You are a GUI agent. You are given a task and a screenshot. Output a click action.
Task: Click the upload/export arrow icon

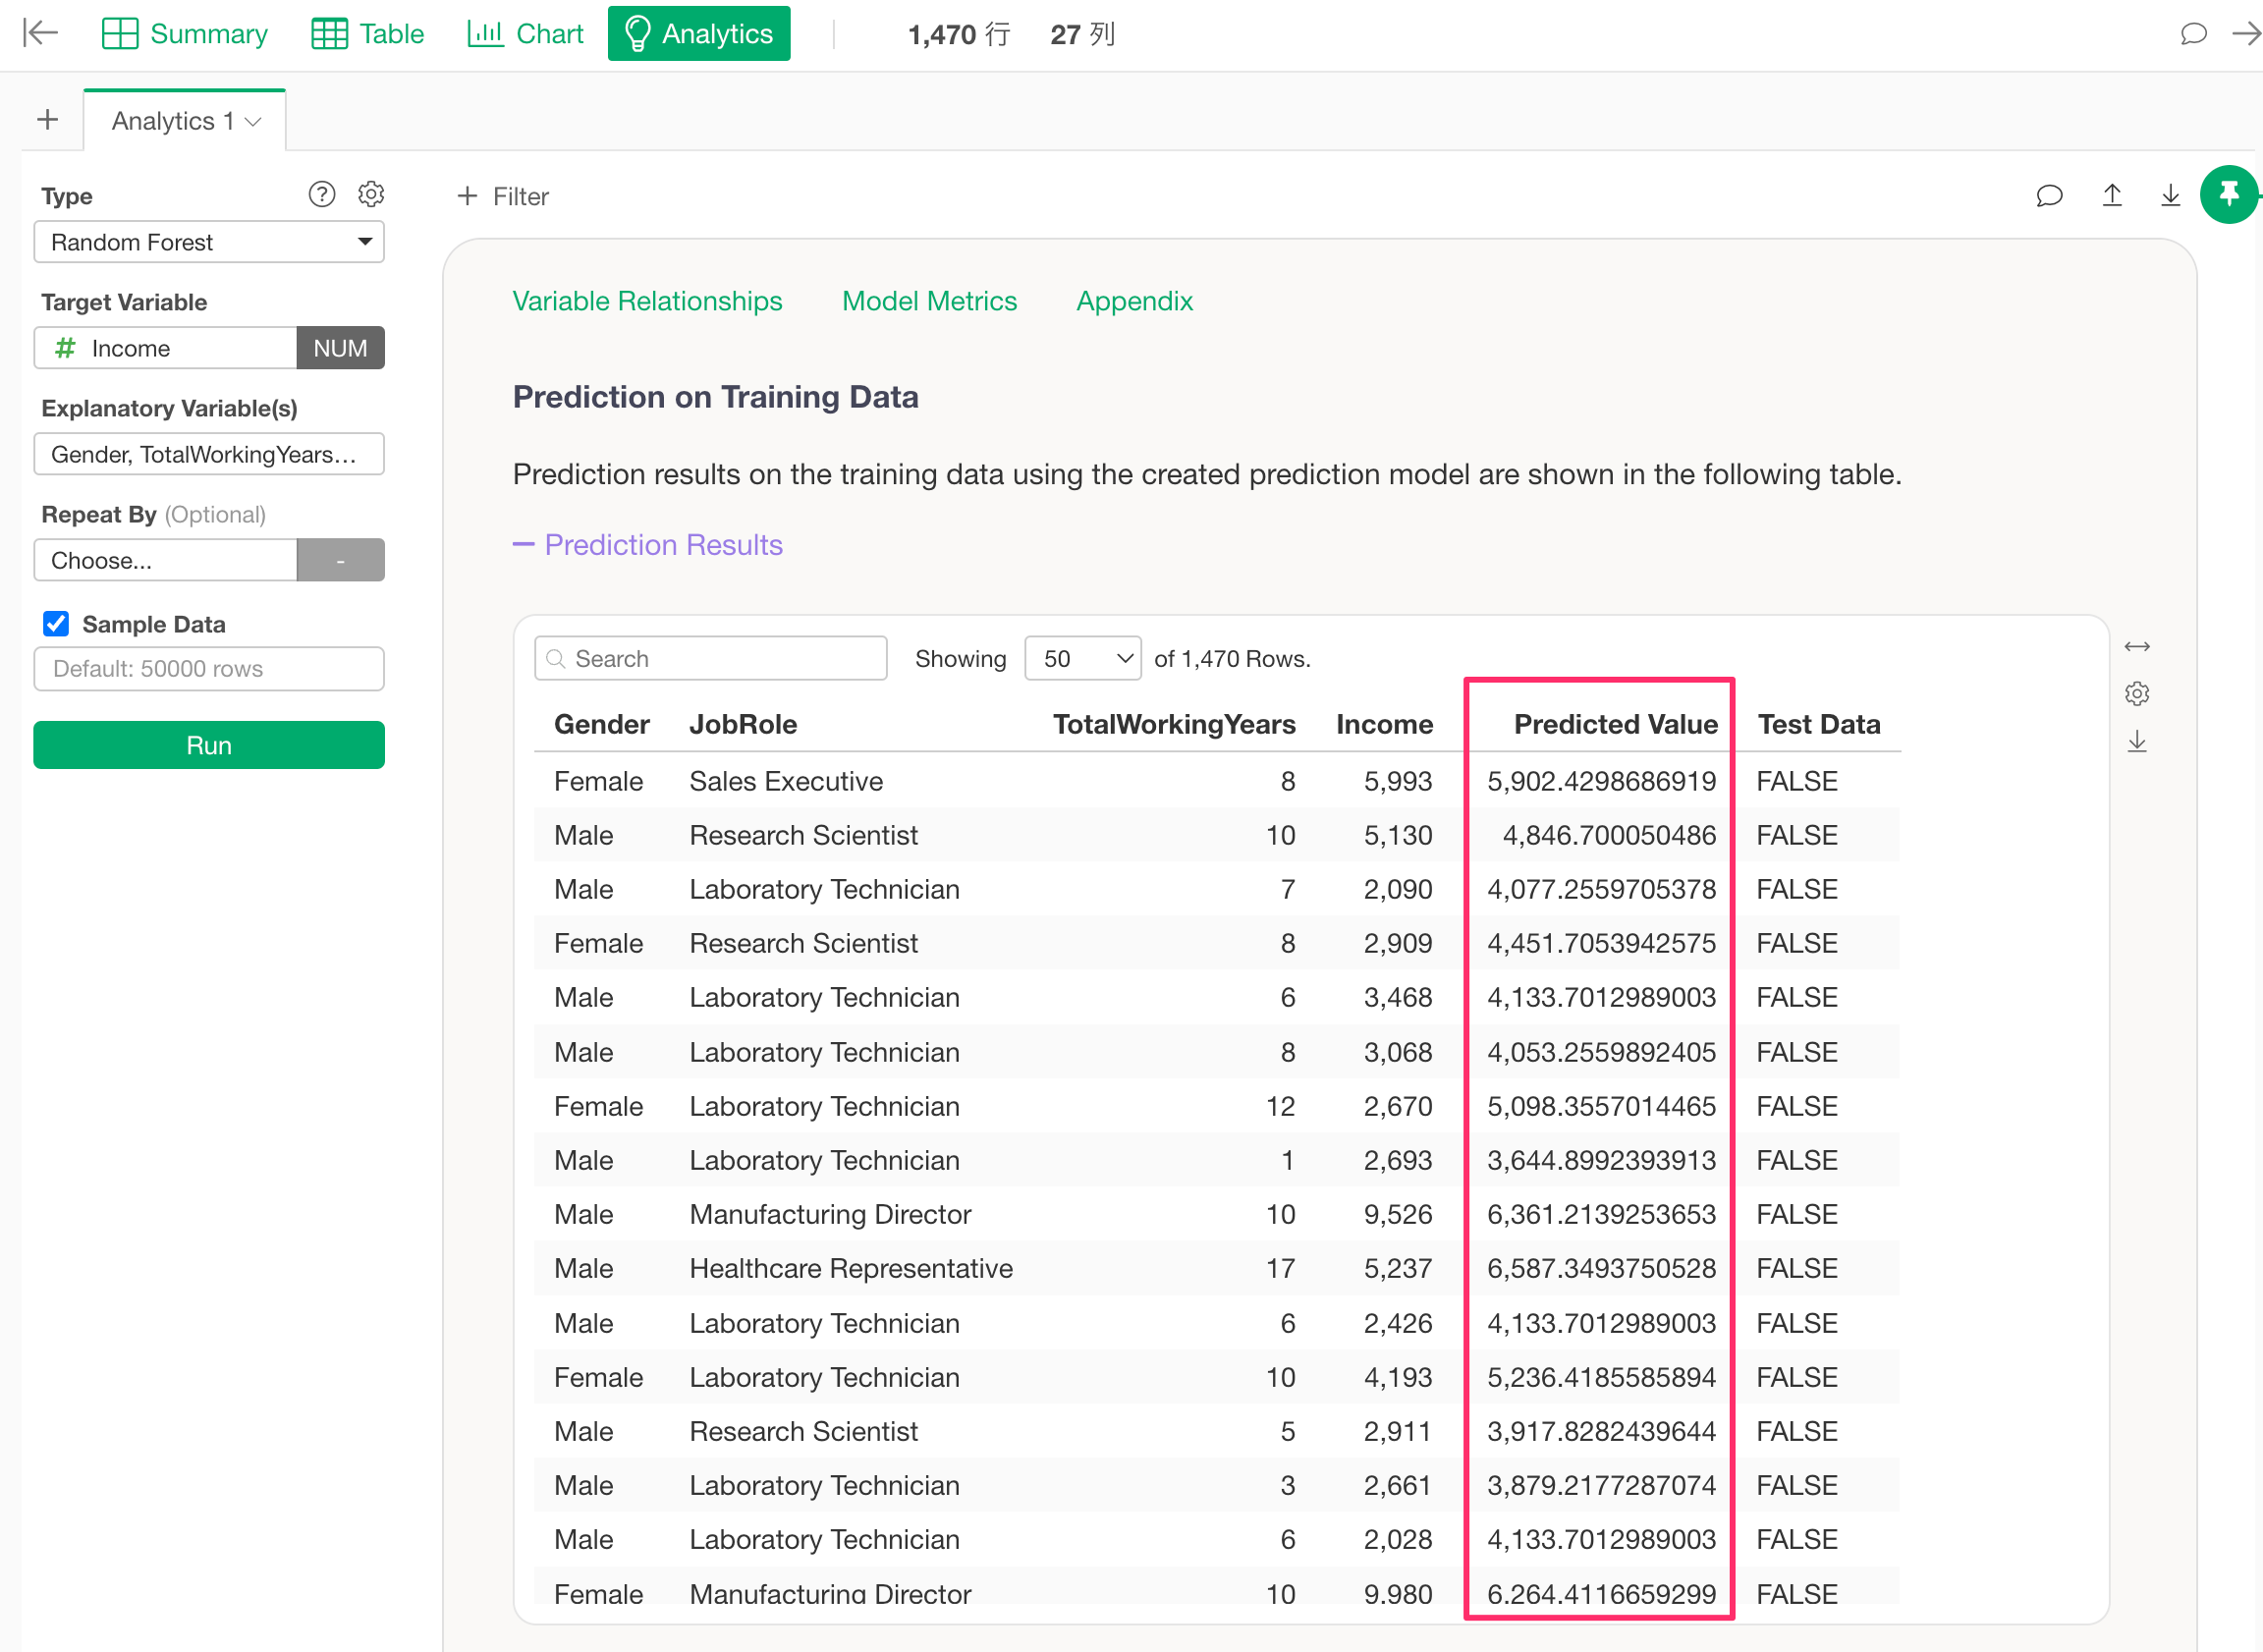coord(2111,196)
